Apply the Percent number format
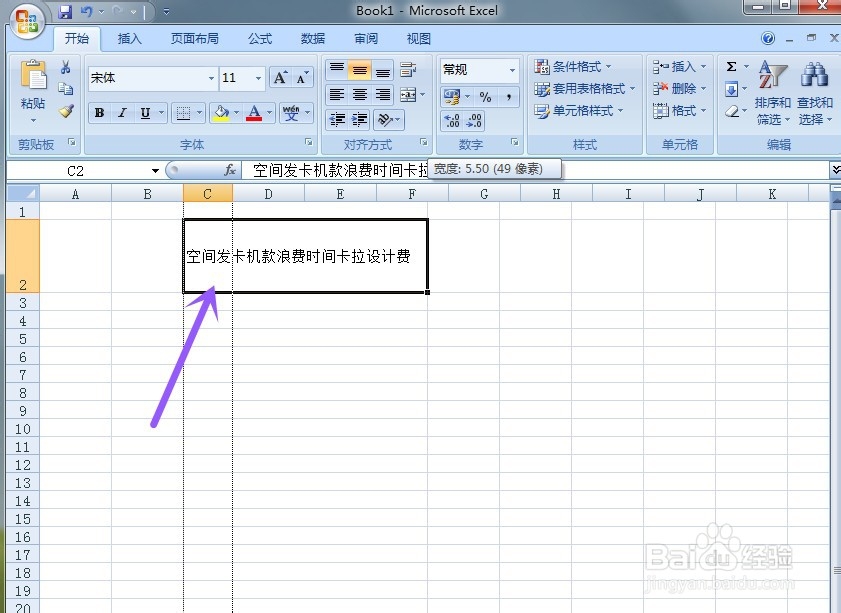Viewport: 841px width, 613px height. click(x=487, y=98)
